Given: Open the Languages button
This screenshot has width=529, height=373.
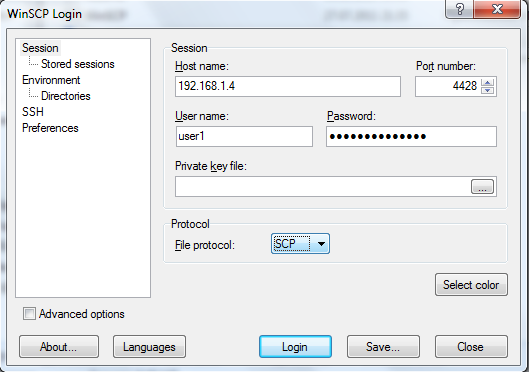Looking at the screenshot, I should (x=149, y=346).
